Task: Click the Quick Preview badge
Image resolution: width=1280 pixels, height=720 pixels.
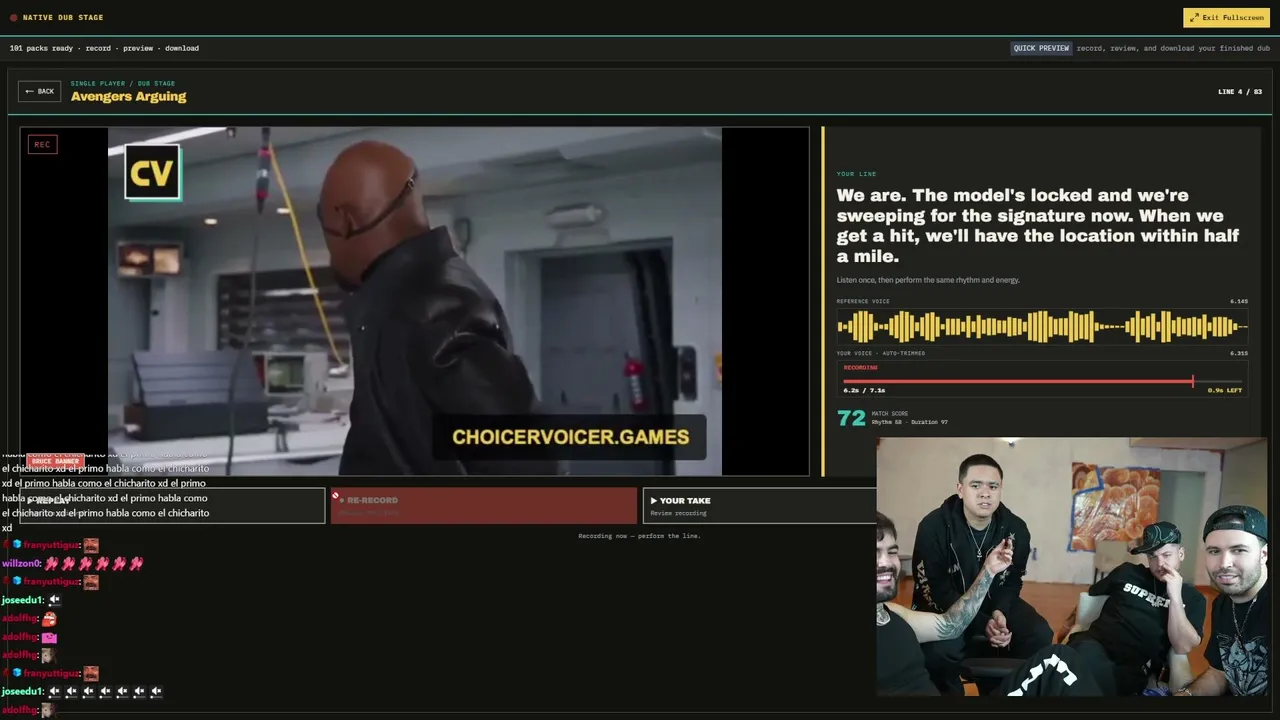Action: (x=1041, y=48)
